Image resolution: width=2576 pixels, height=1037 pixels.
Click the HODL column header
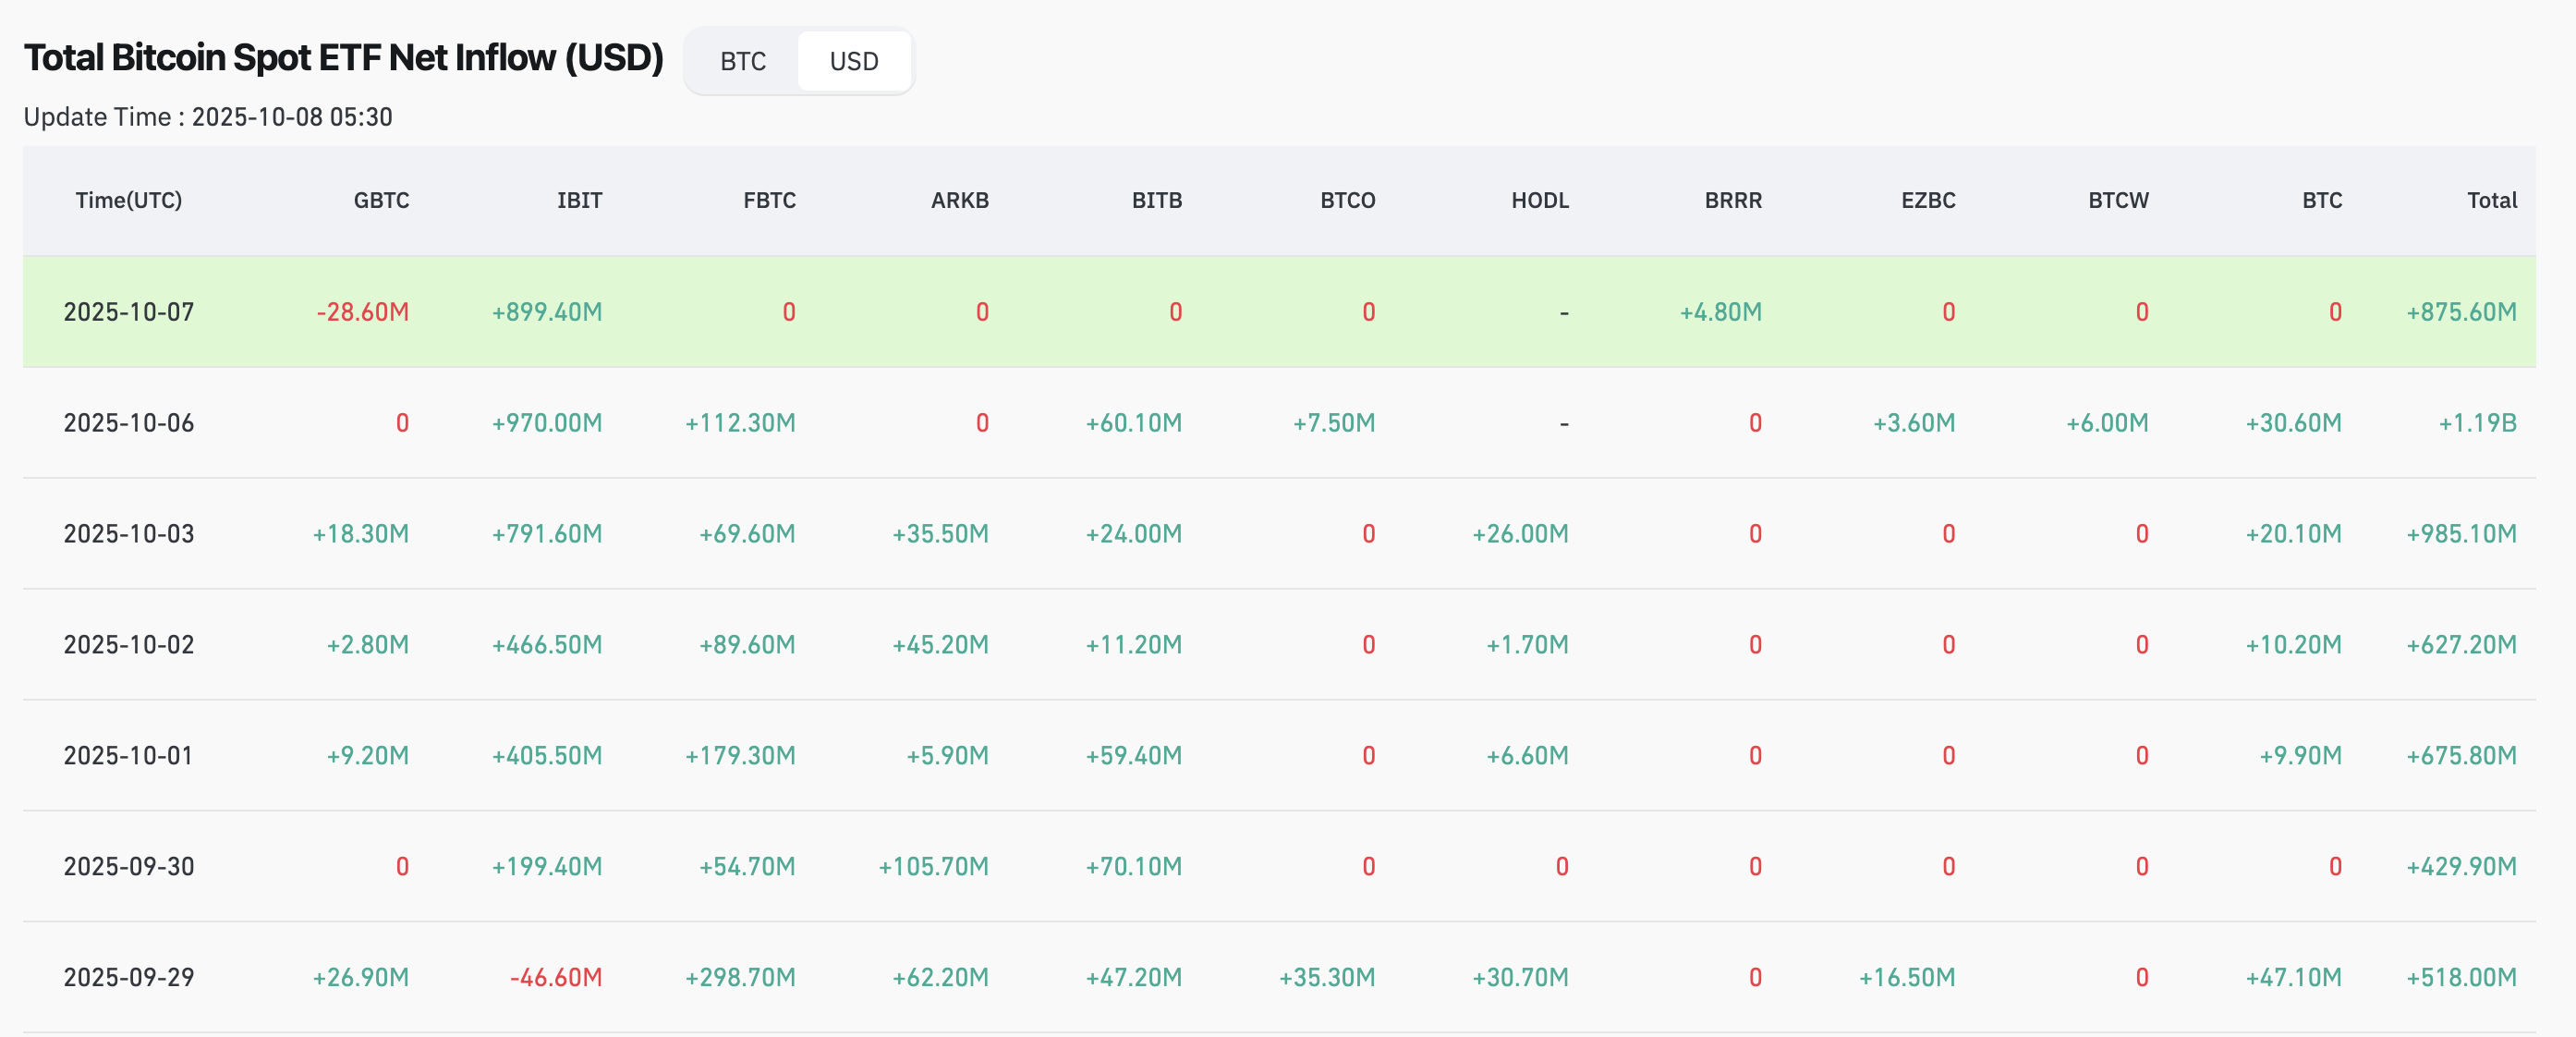1539,200
